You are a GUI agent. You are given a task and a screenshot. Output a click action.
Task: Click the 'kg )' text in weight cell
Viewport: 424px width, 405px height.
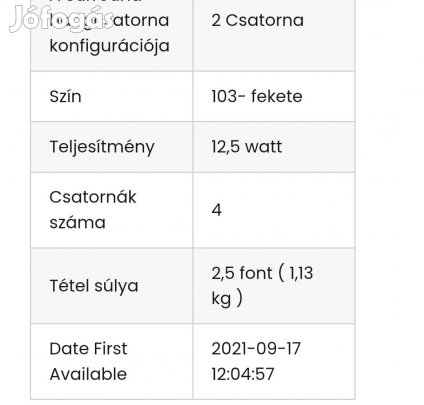pos(227,298)
